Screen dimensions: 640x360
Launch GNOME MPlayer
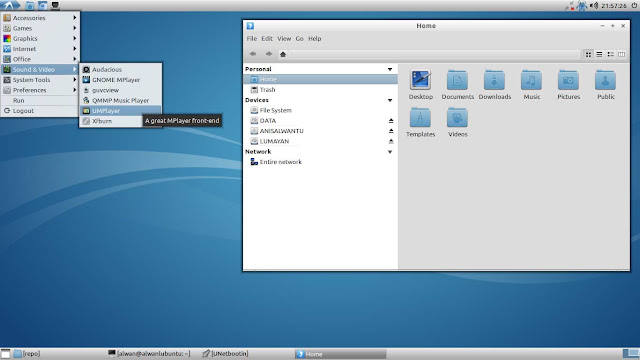coord(120,80)
